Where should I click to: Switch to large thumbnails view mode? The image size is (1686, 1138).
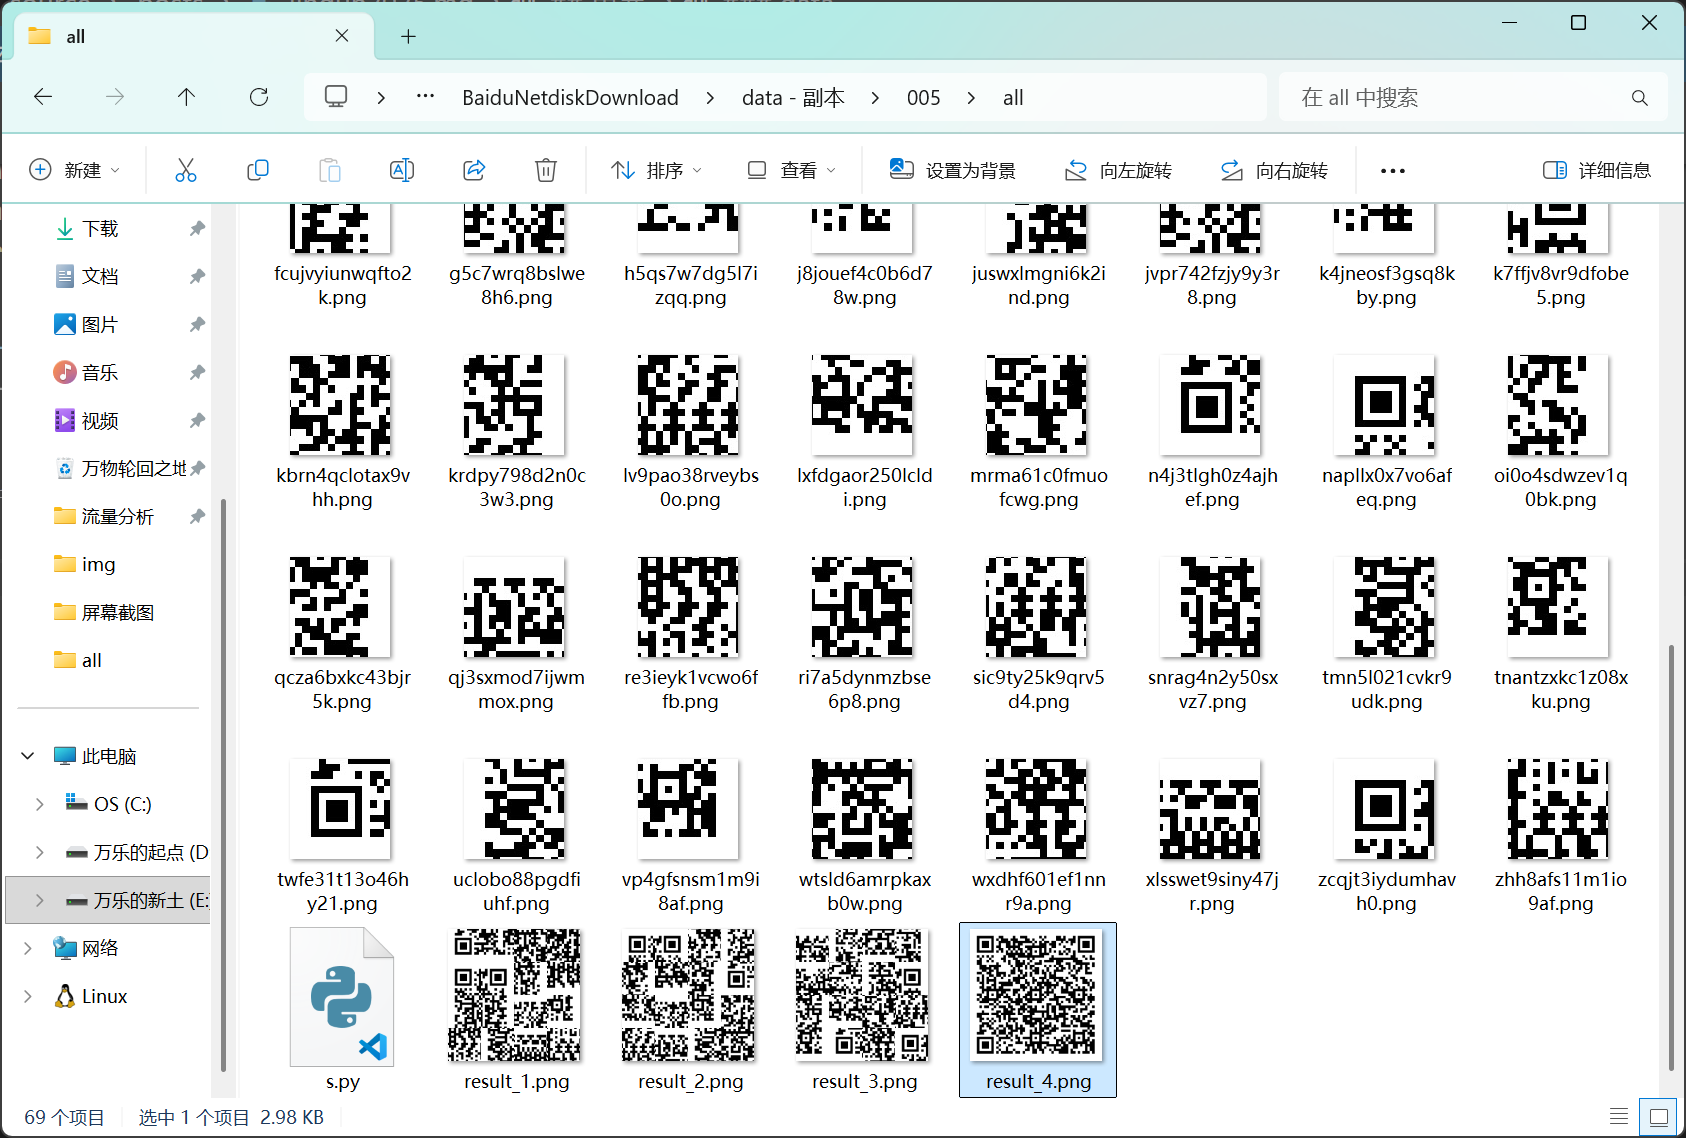[x=1658, y=1117]
